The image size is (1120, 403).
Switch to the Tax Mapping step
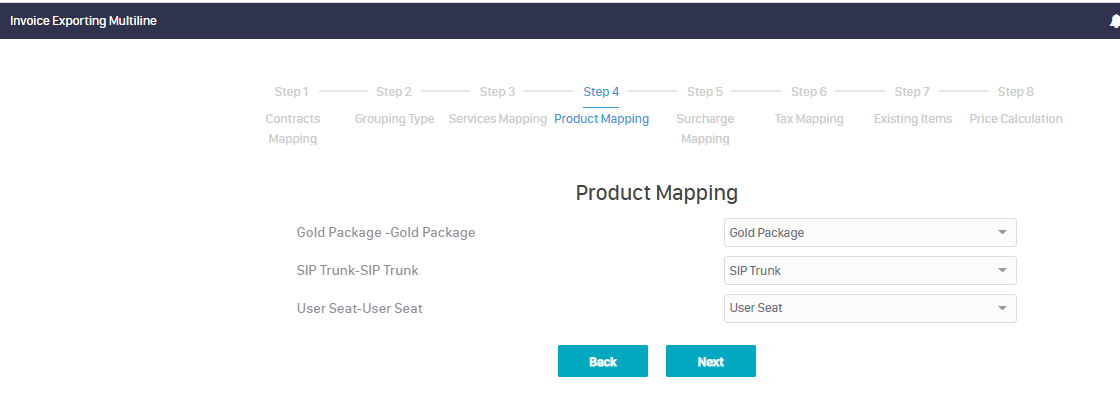click(x=809, y=119)
